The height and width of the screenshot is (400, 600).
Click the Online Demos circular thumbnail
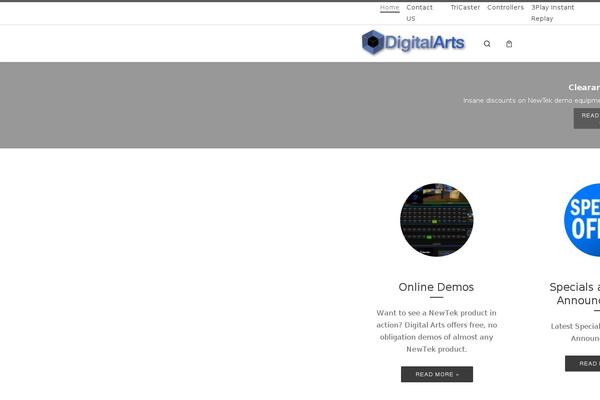[437, 220]
